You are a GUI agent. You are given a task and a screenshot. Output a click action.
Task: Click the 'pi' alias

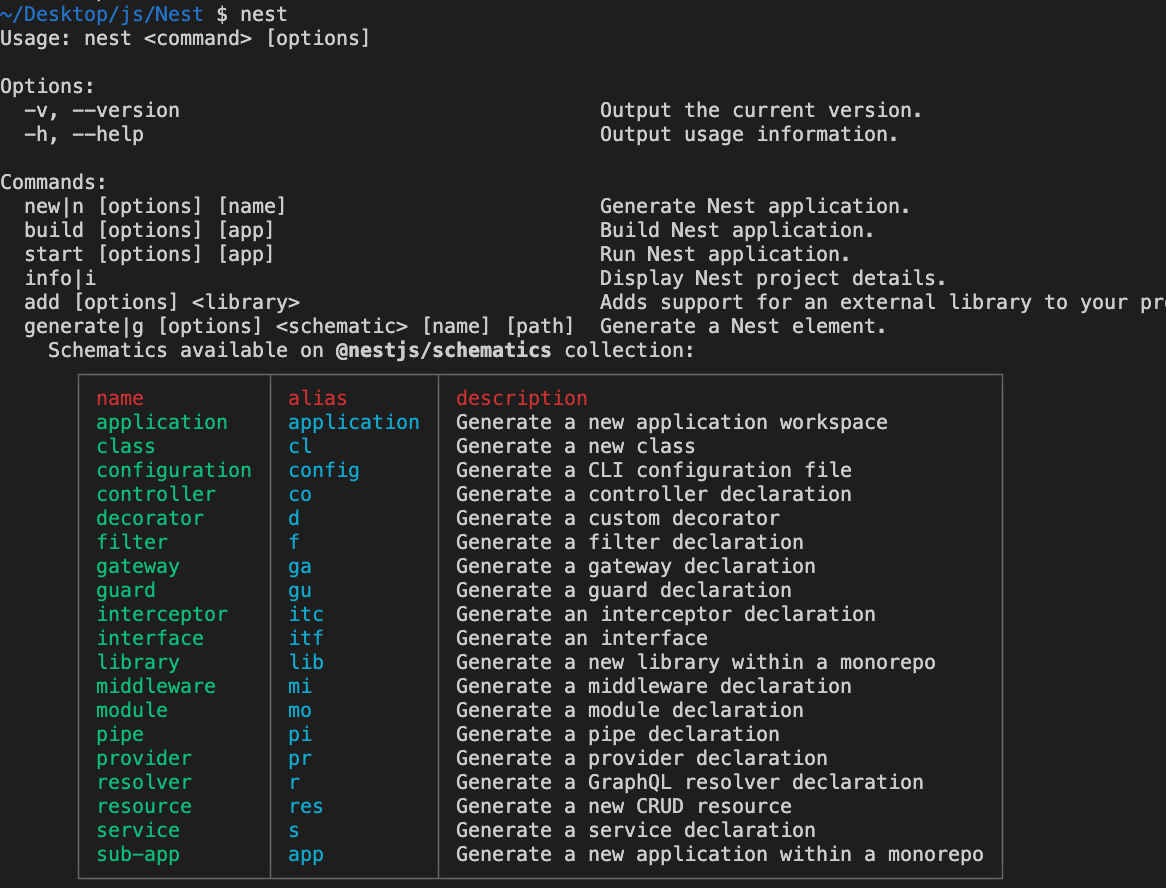pos(300,734)
